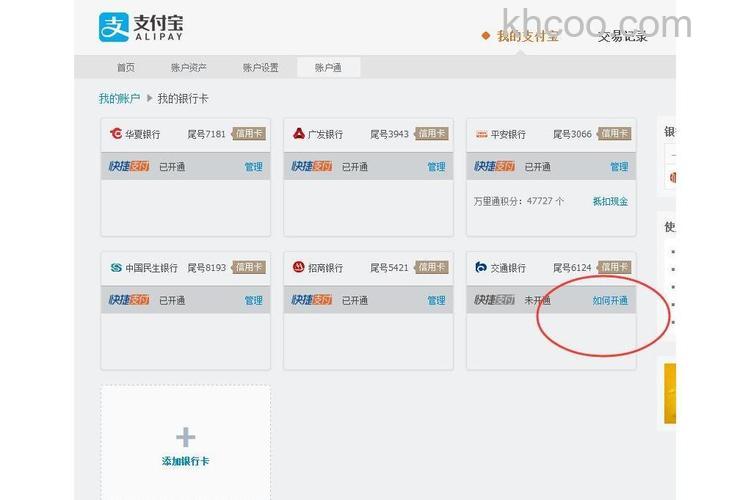Viewport: 751px width, 500px height.
Task: Click 尾号8193 card number text
Action: [x=206, y=268]
